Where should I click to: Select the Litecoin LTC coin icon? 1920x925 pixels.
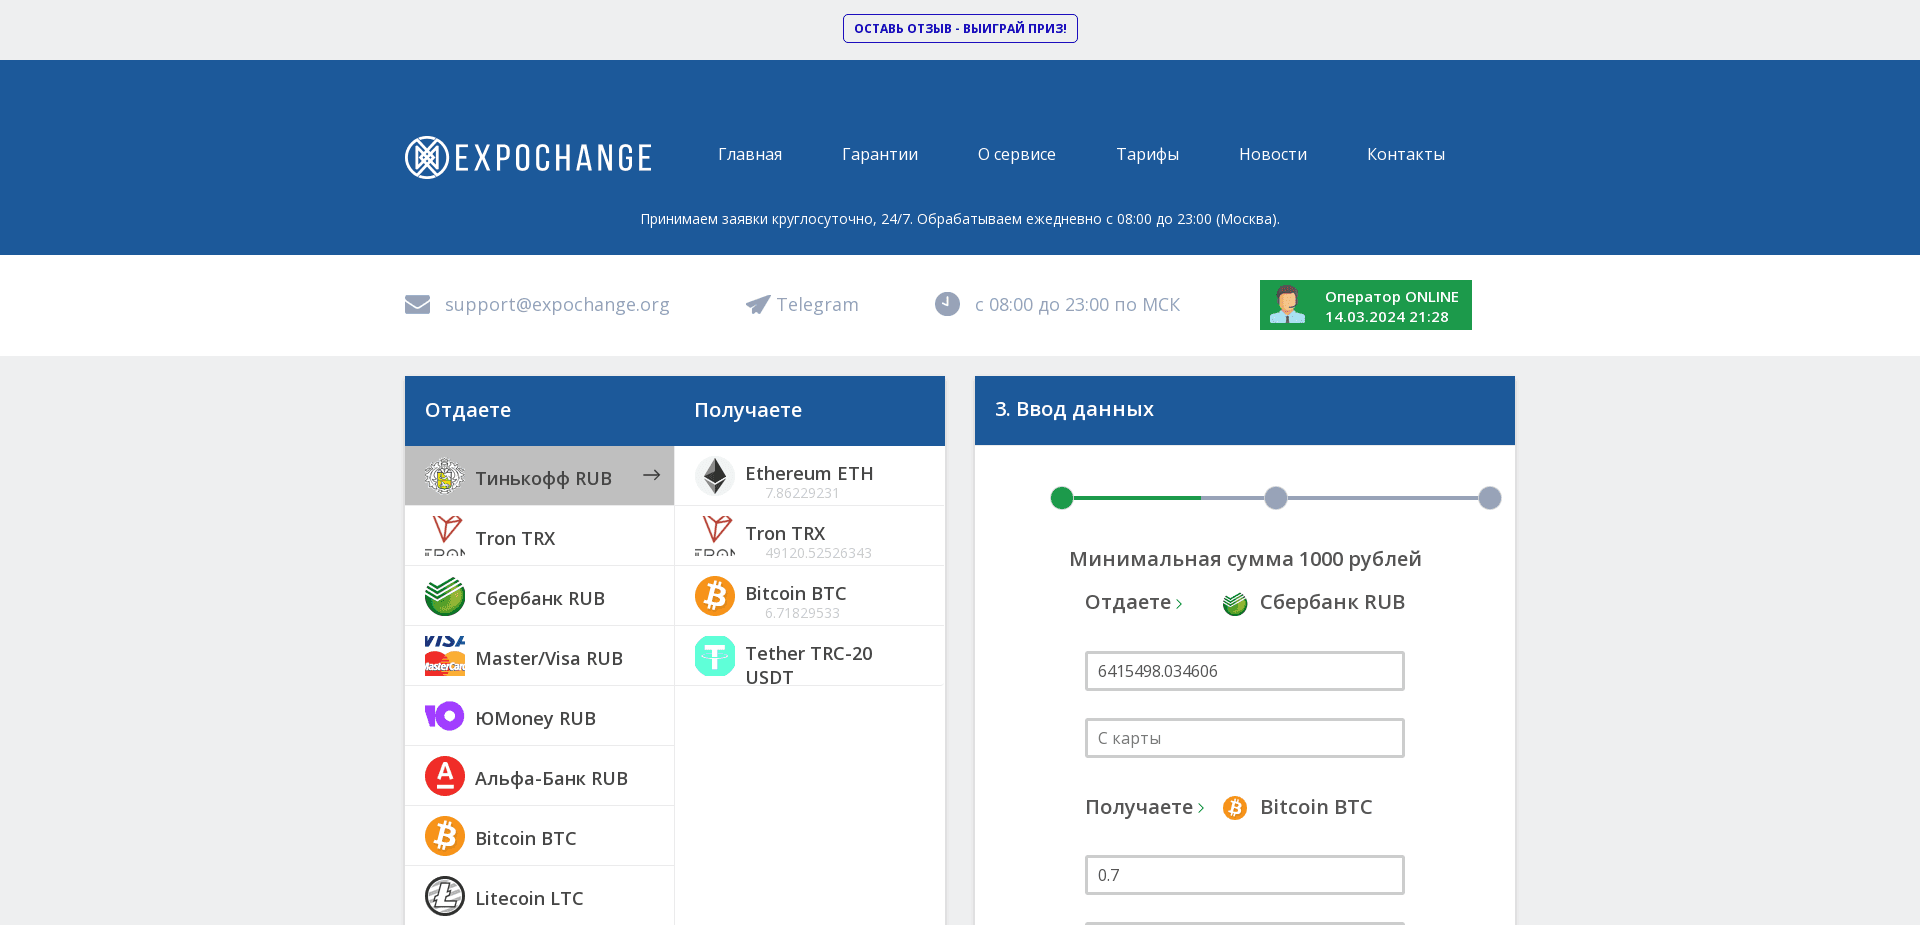tap(444, 896)
